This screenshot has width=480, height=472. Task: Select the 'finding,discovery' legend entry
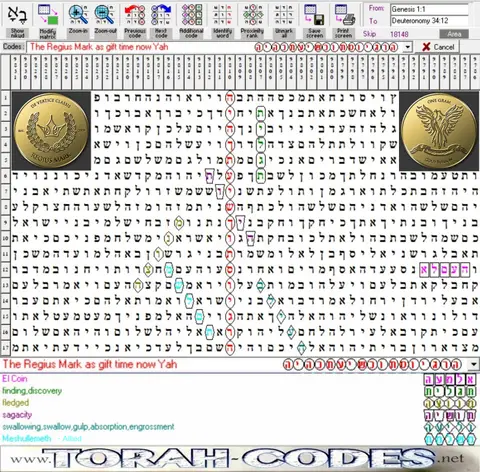point(32,391)
